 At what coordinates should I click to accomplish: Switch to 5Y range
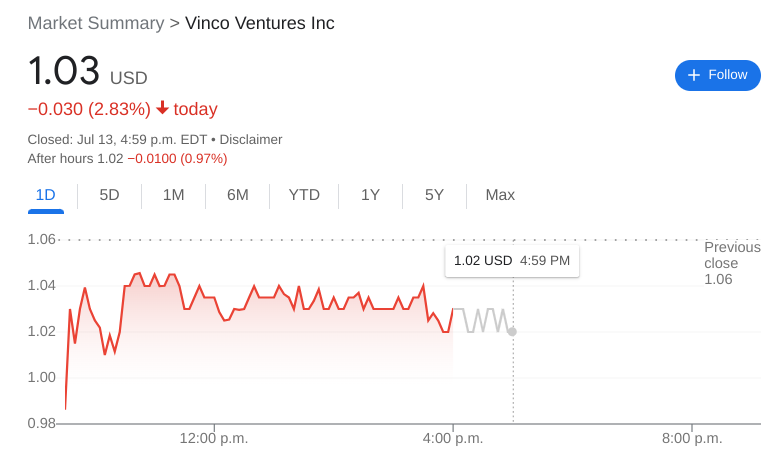pos(434,195)
